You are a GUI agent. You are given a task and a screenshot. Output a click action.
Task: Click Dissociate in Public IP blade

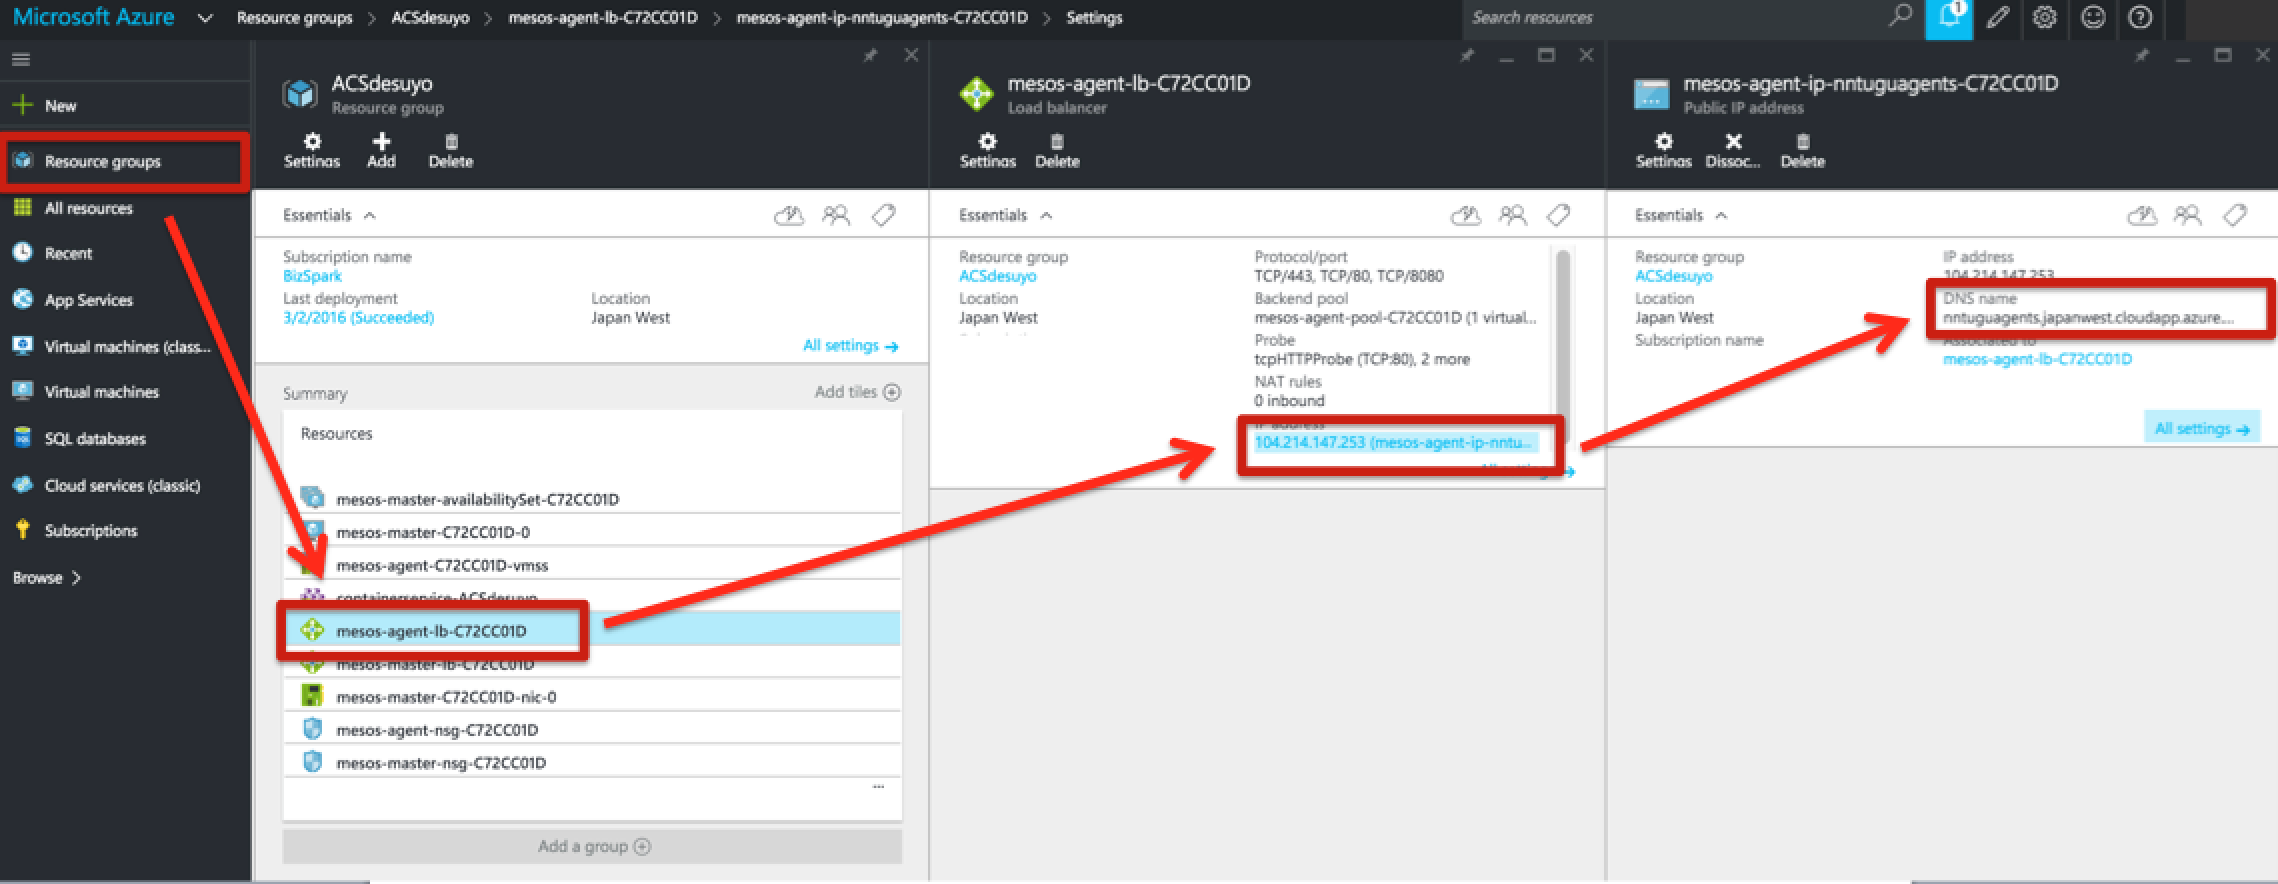[1733, 151]
